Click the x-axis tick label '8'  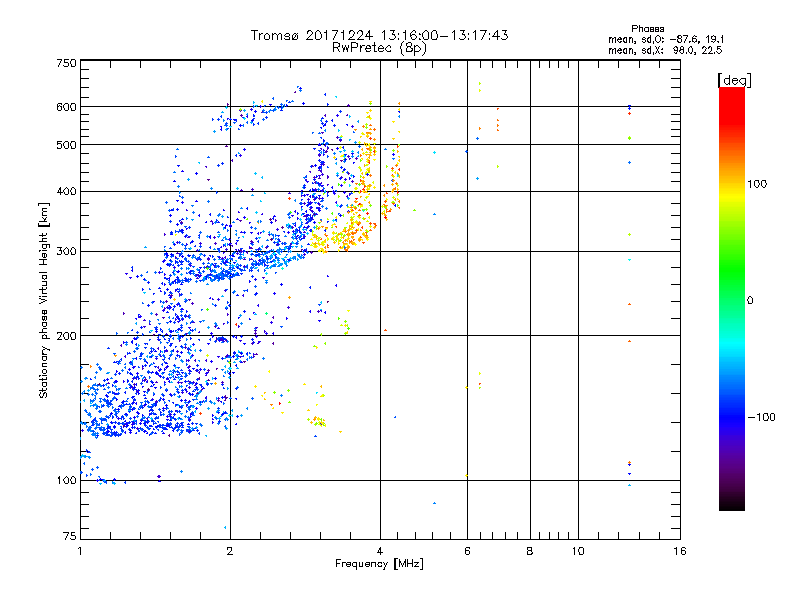530,551
